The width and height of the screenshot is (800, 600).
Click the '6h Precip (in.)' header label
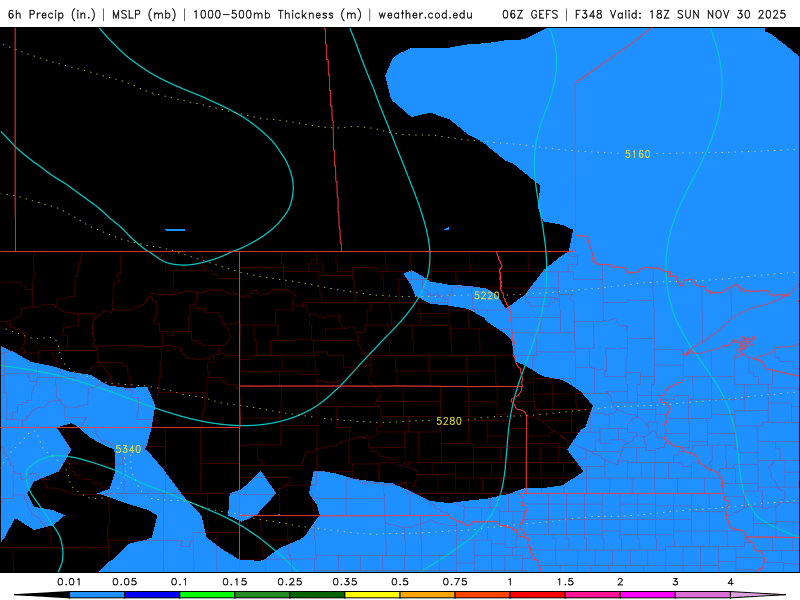pyautogui.click(x=52, y=14)
